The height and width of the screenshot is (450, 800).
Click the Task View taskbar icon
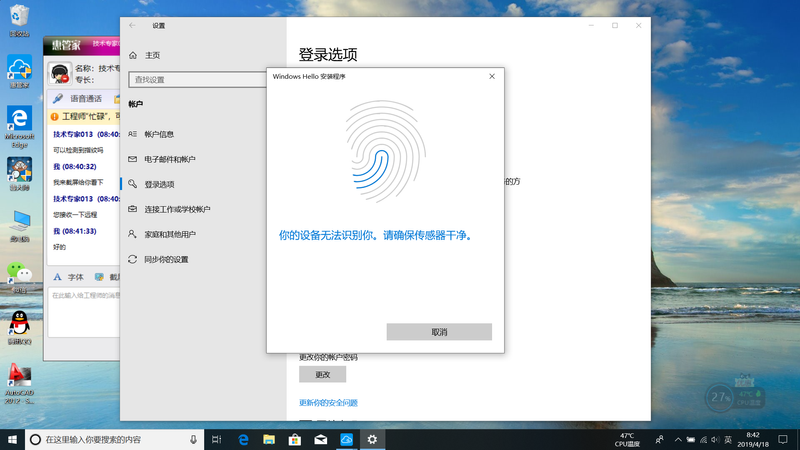[217, 439]
